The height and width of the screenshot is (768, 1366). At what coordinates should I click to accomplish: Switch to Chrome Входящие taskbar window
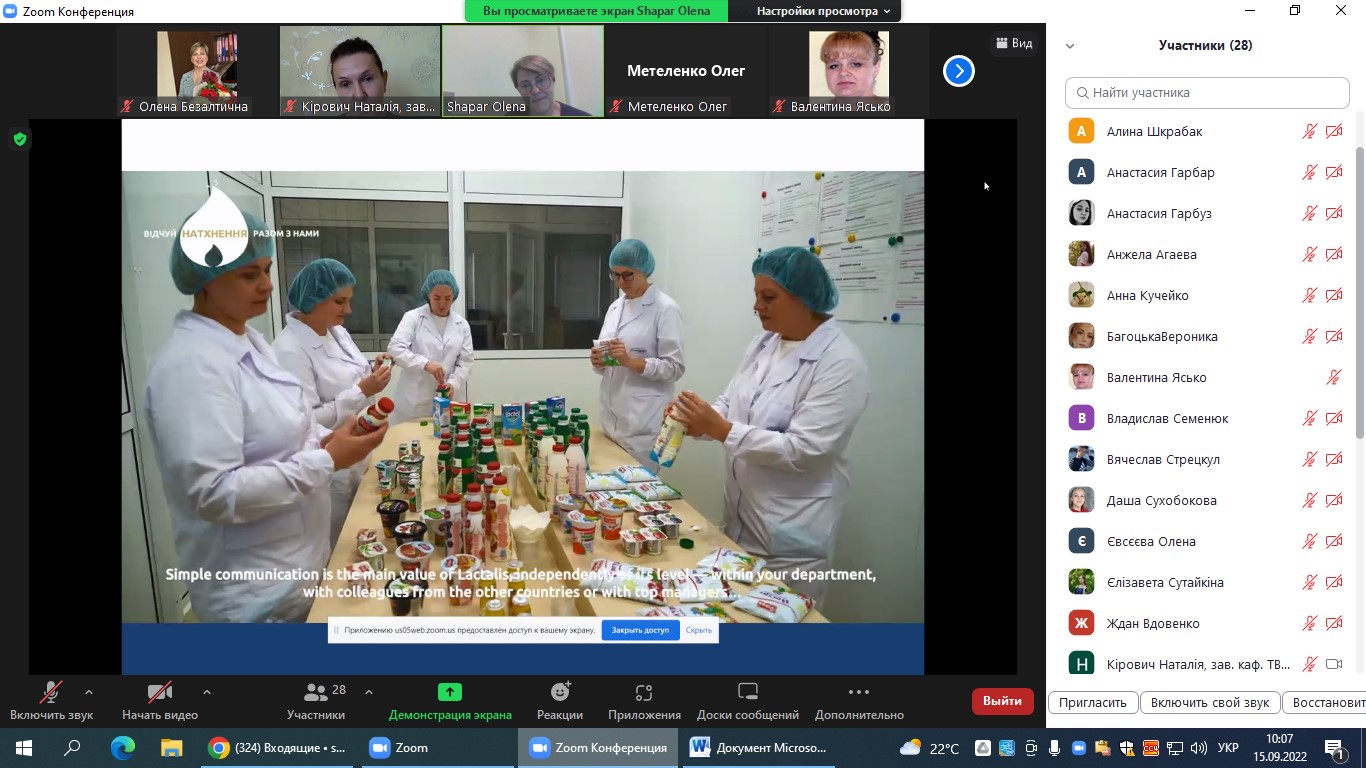tap(278, 748)
